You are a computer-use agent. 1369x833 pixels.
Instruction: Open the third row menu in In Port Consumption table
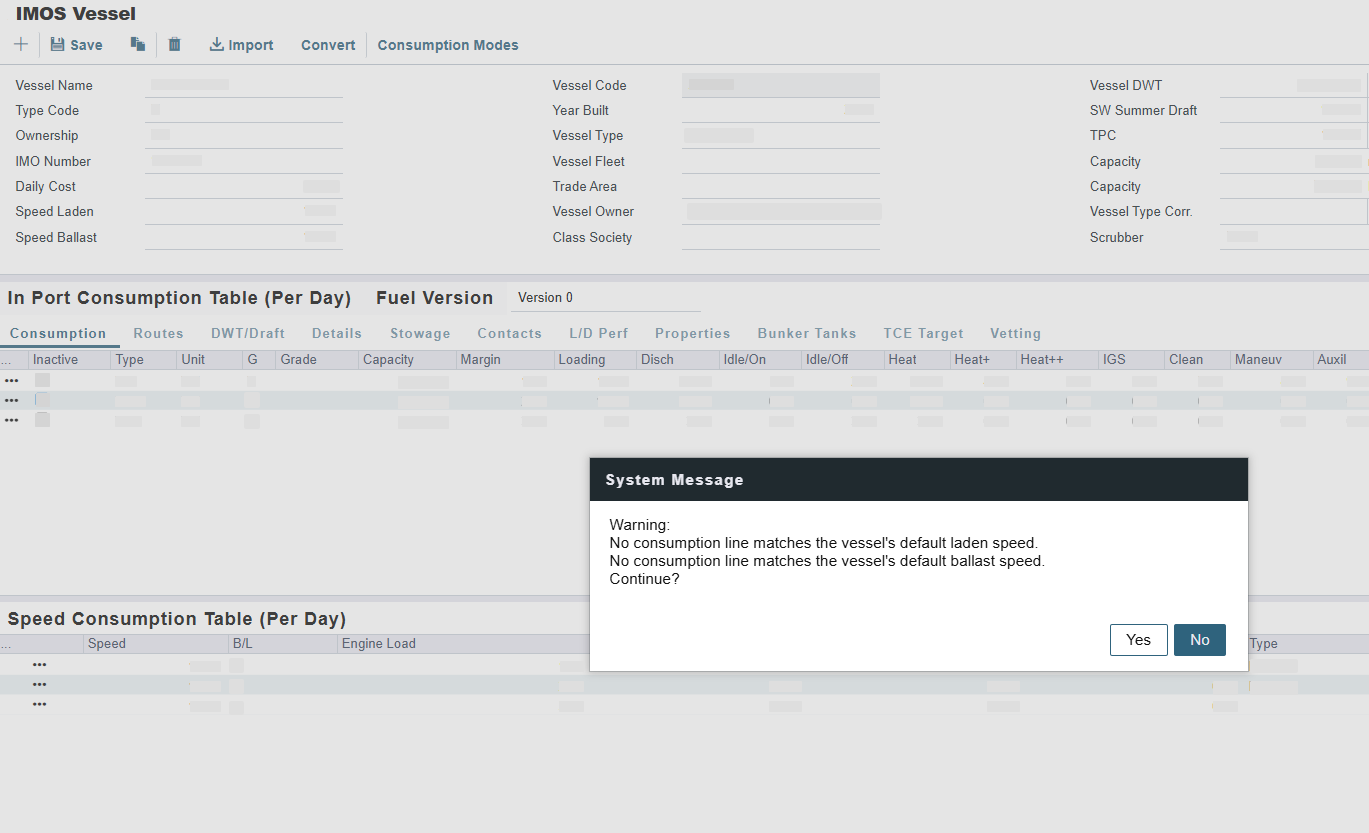click(12, 420)
